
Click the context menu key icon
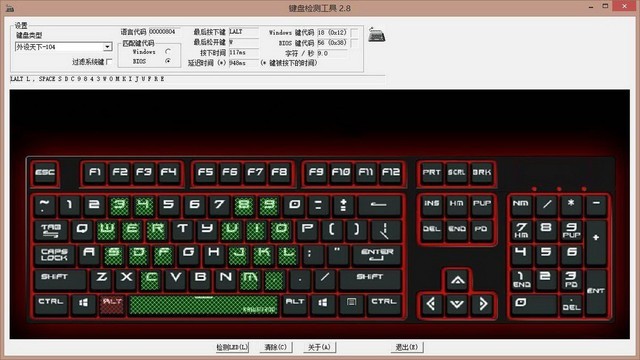pos(351,303)
